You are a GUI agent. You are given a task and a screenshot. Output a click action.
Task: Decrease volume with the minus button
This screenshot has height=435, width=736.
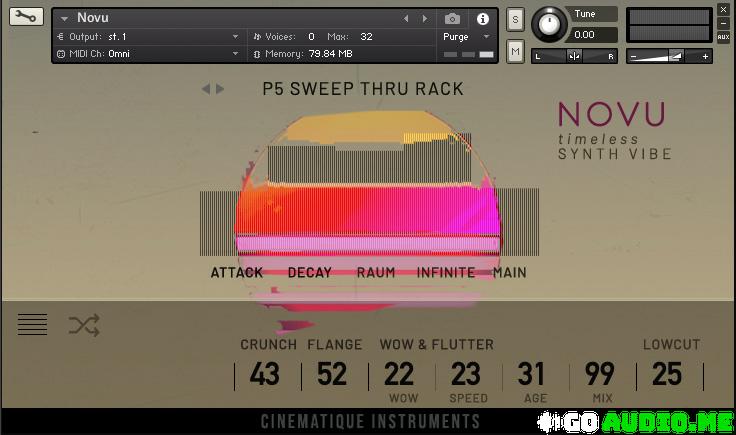(633, 57)
